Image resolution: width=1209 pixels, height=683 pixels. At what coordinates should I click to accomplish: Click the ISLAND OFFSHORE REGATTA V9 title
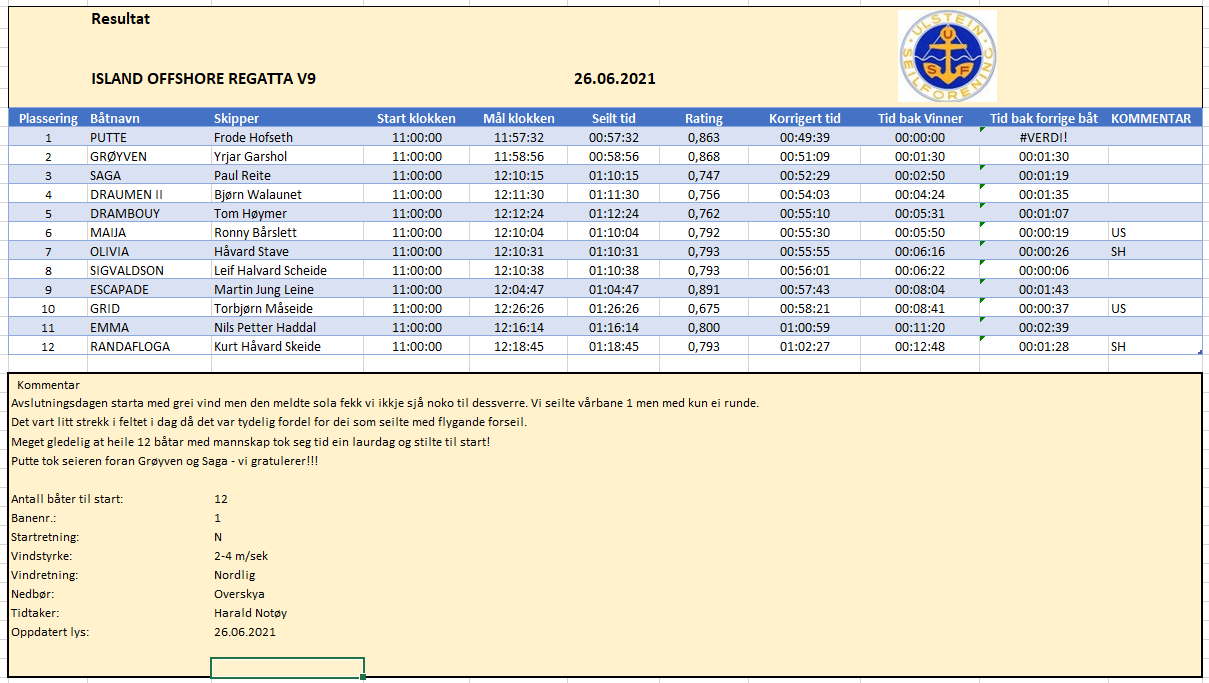[203, 79]
